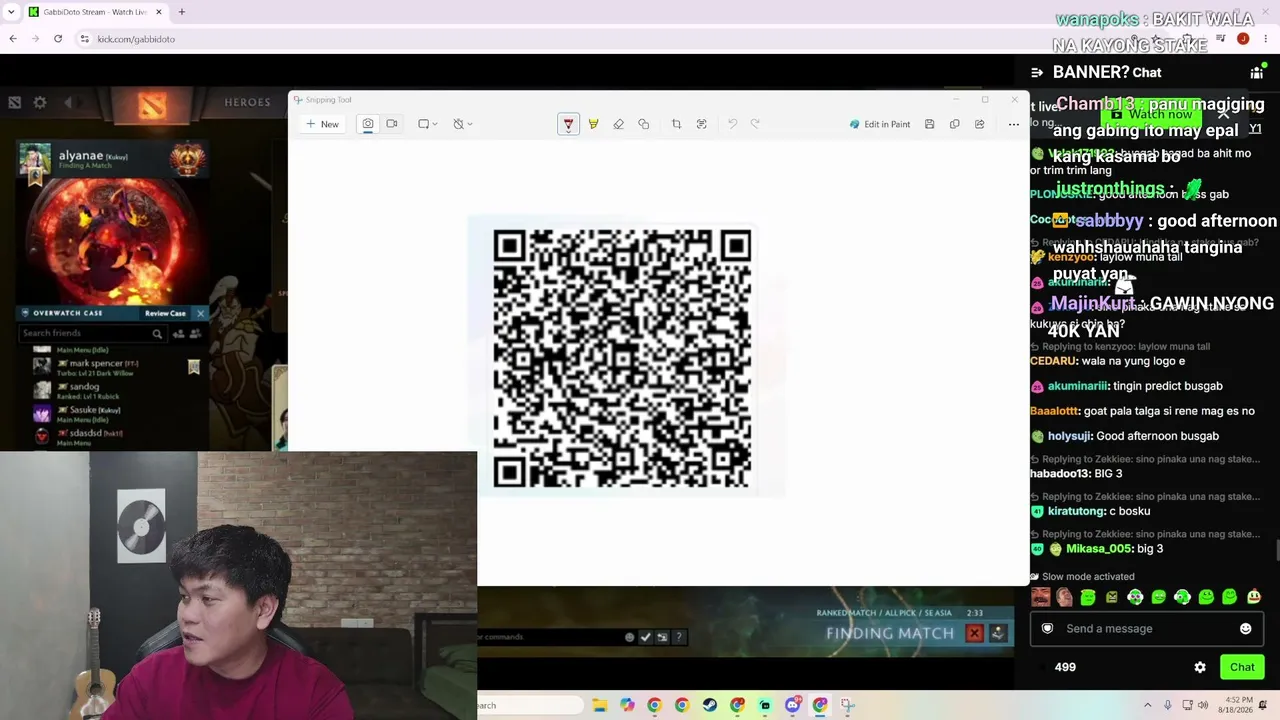This screenshot has height=720, width=1280.
Task: Open Snipping Tool from the taskbar
Action: click(847, 705)
